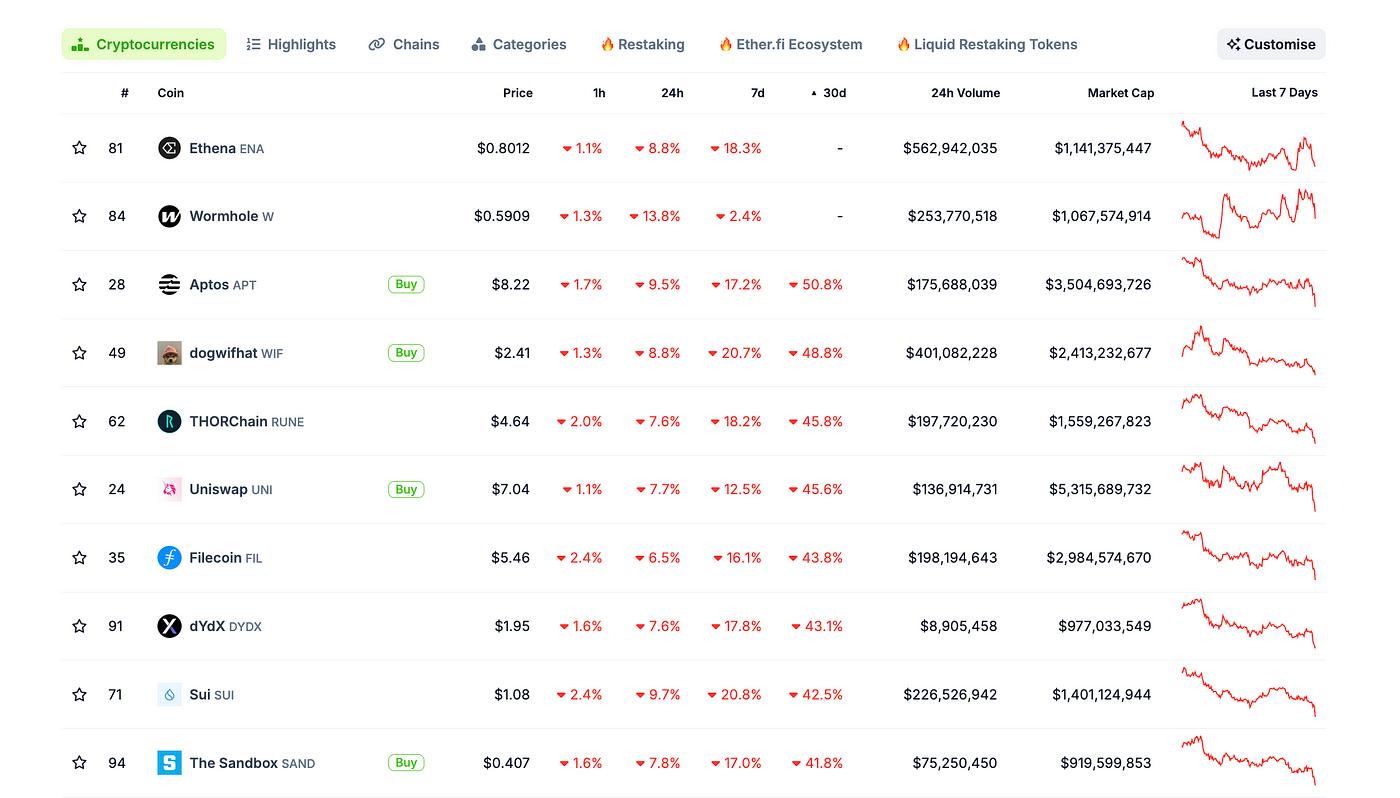Click Buy button next to Aptos
Image resolution: width=1400 pixels, height=798 pixels.
(406, 284)
